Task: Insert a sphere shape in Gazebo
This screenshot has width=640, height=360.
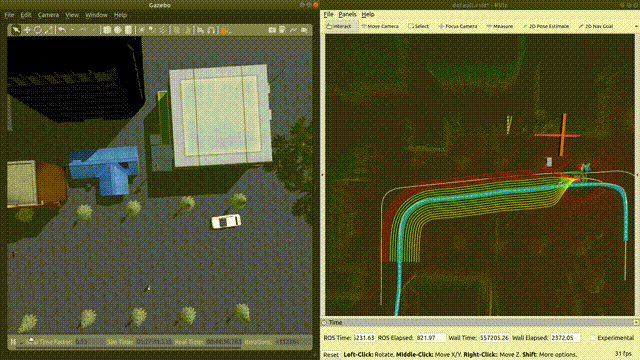Action: (x=118, y=30)
